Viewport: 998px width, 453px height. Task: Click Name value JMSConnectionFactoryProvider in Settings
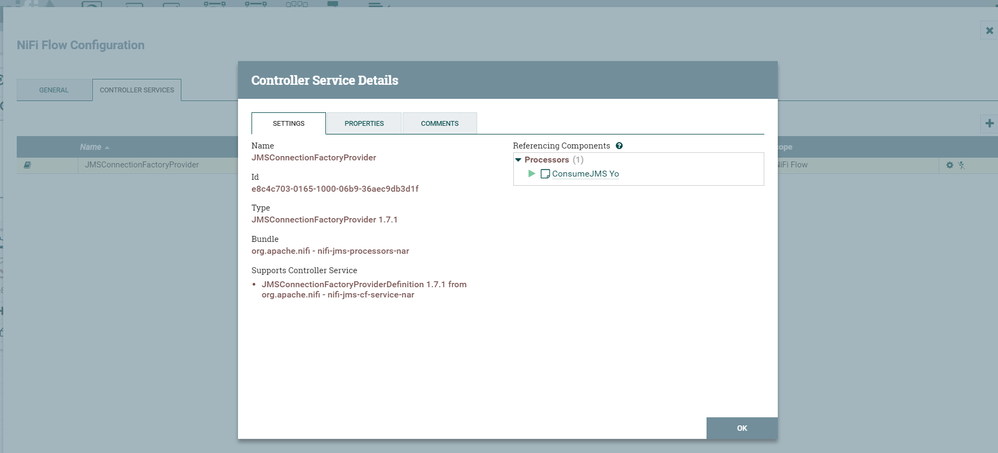[314, 157]
